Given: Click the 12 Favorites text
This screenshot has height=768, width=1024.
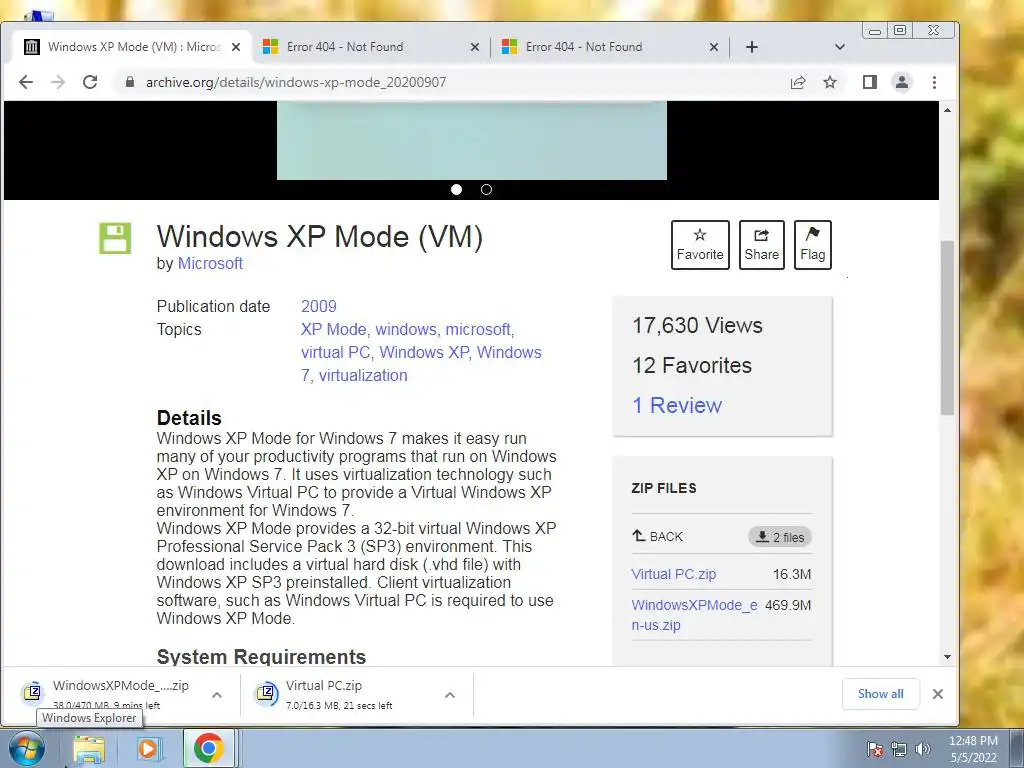Looking at the screenshot, I should (692, 365).
